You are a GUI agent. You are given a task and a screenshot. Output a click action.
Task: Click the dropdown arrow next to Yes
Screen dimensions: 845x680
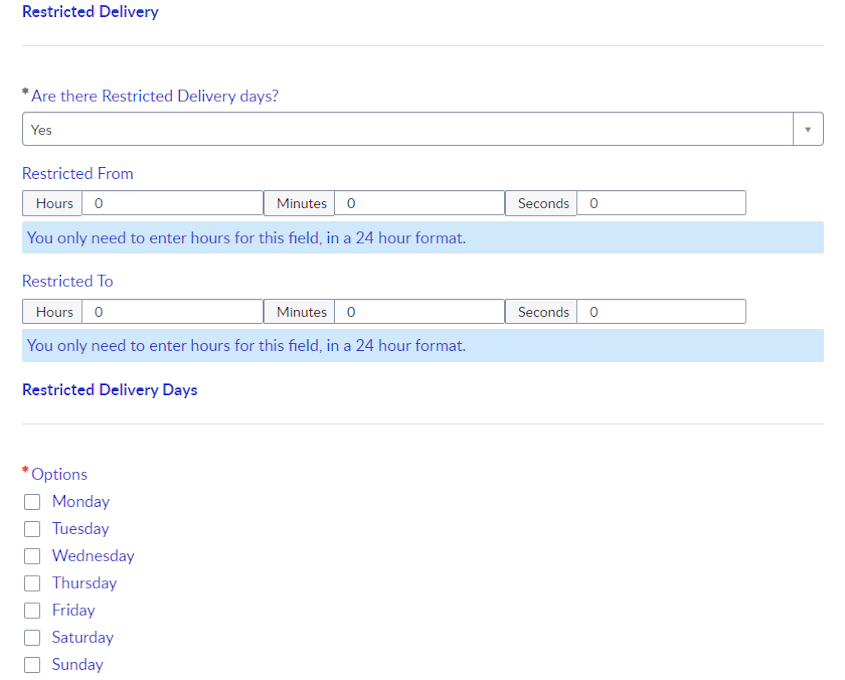(808, 128)
